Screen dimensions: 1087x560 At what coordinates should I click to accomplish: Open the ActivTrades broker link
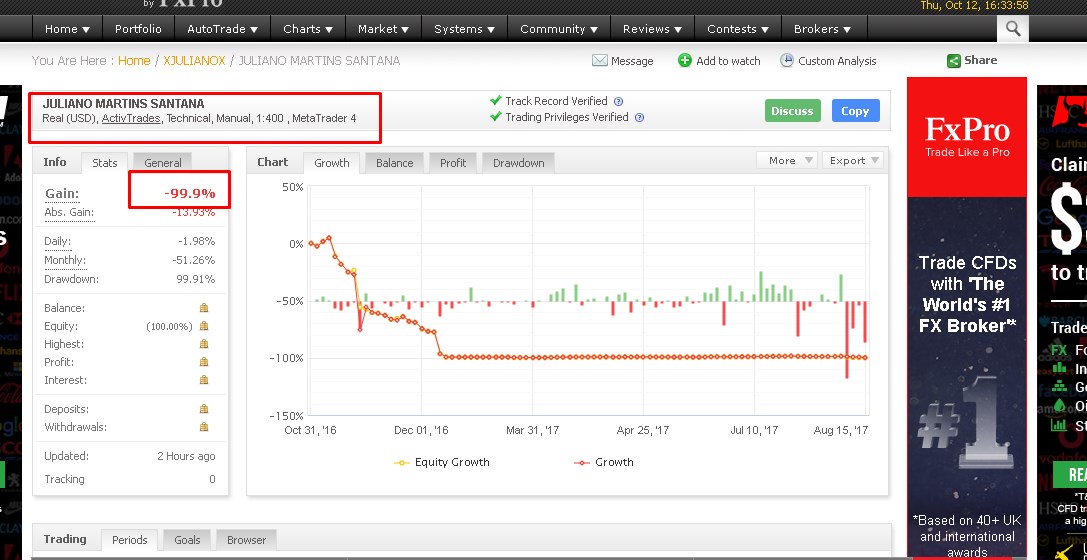pos(132,119)
